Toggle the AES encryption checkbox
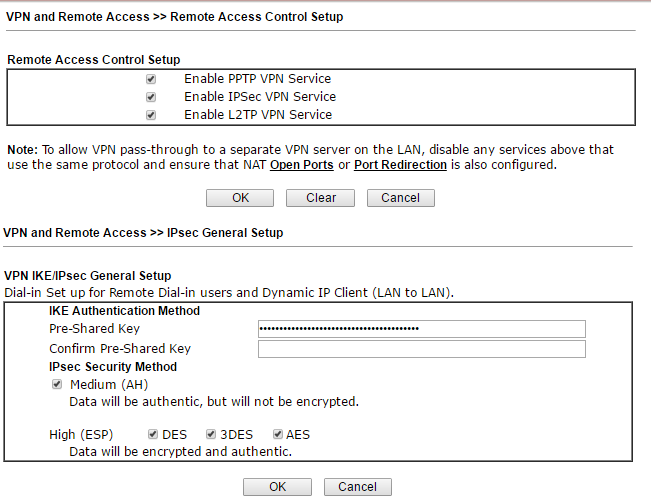The height and width of the screenshot is (499, 651). pos(277,434)
